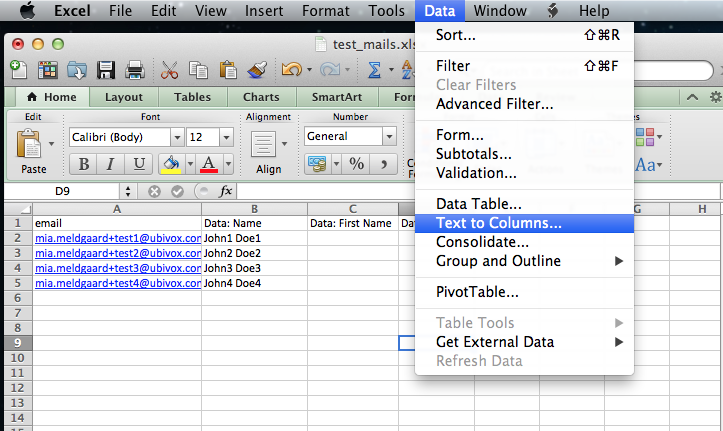This screenshot has width=723, height=431.
Task: Select column A header
Action: 117,209
